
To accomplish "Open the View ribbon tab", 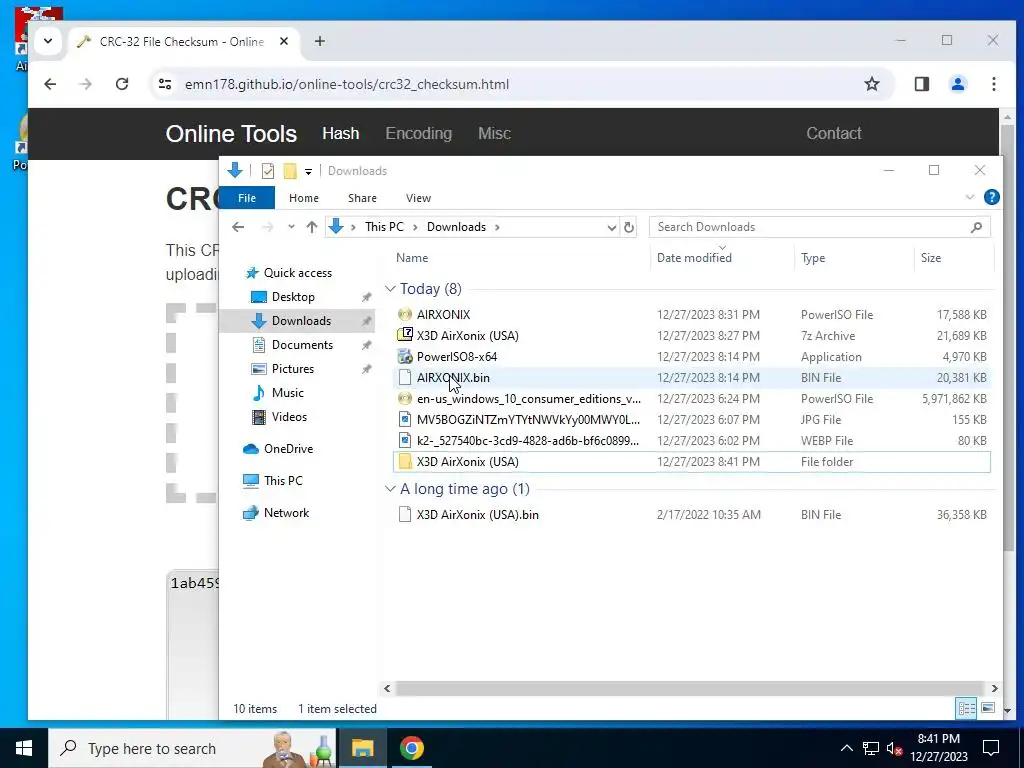I will click(418, 198).
